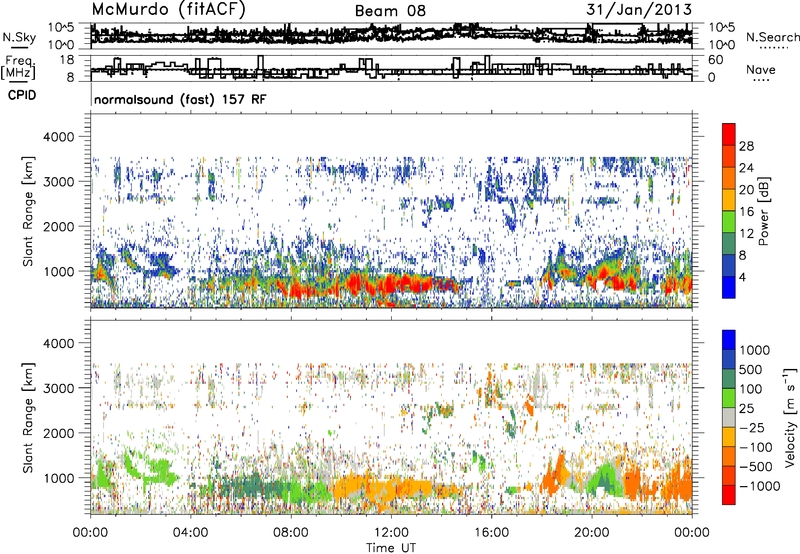The image size is (800, 554).
Task: Click the red -1000 velocity colorbar segment
Action: point(729,495)
